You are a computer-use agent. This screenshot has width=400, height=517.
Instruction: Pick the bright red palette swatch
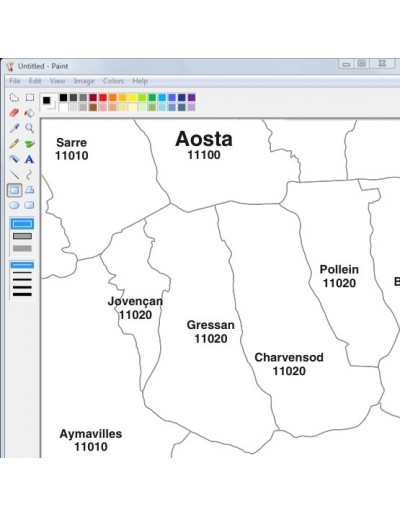103,97
